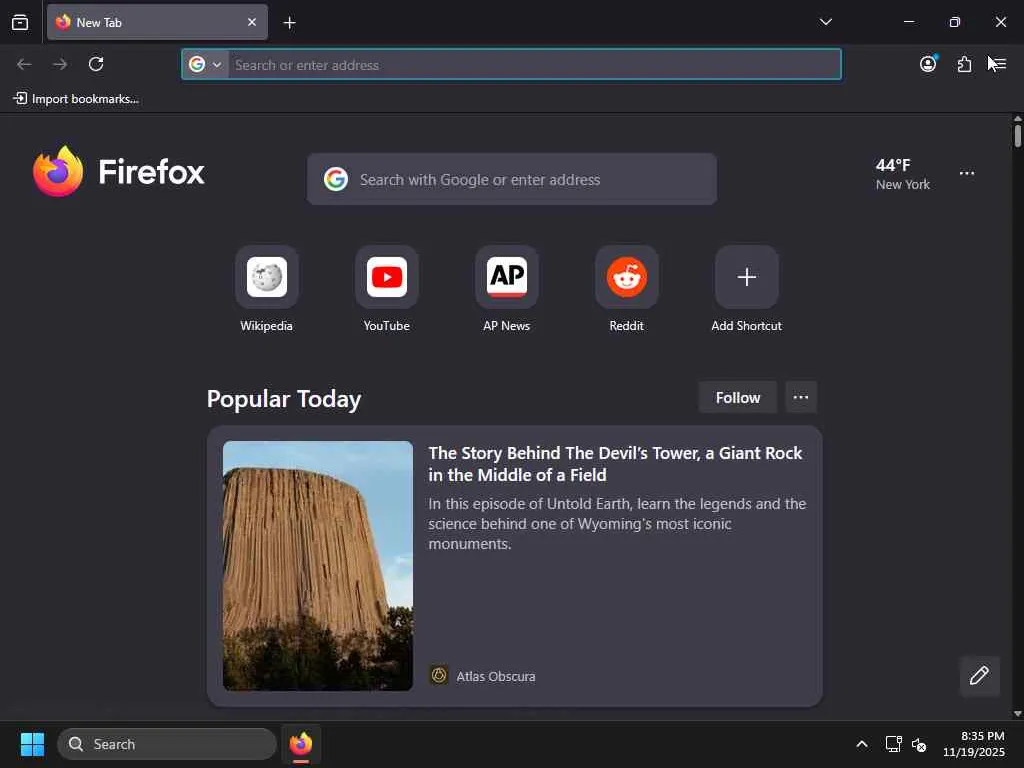1024x768 pixels.
Task: Click the Popular Today heading
Action: (x=283, y=398)
